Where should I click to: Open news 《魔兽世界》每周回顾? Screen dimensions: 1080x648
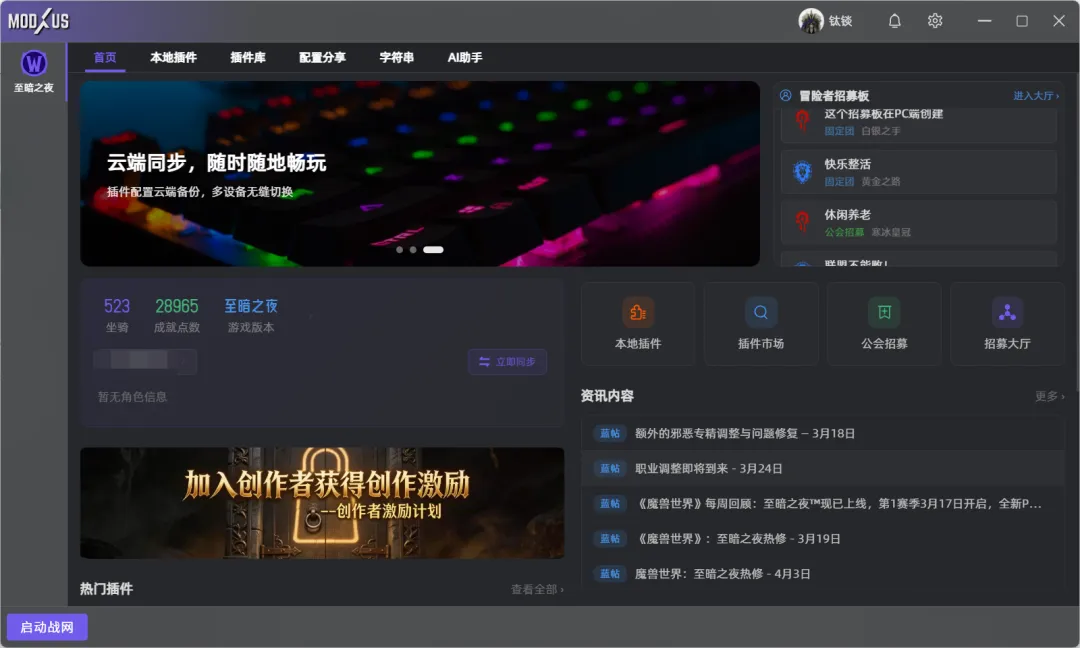click(823, 503)
